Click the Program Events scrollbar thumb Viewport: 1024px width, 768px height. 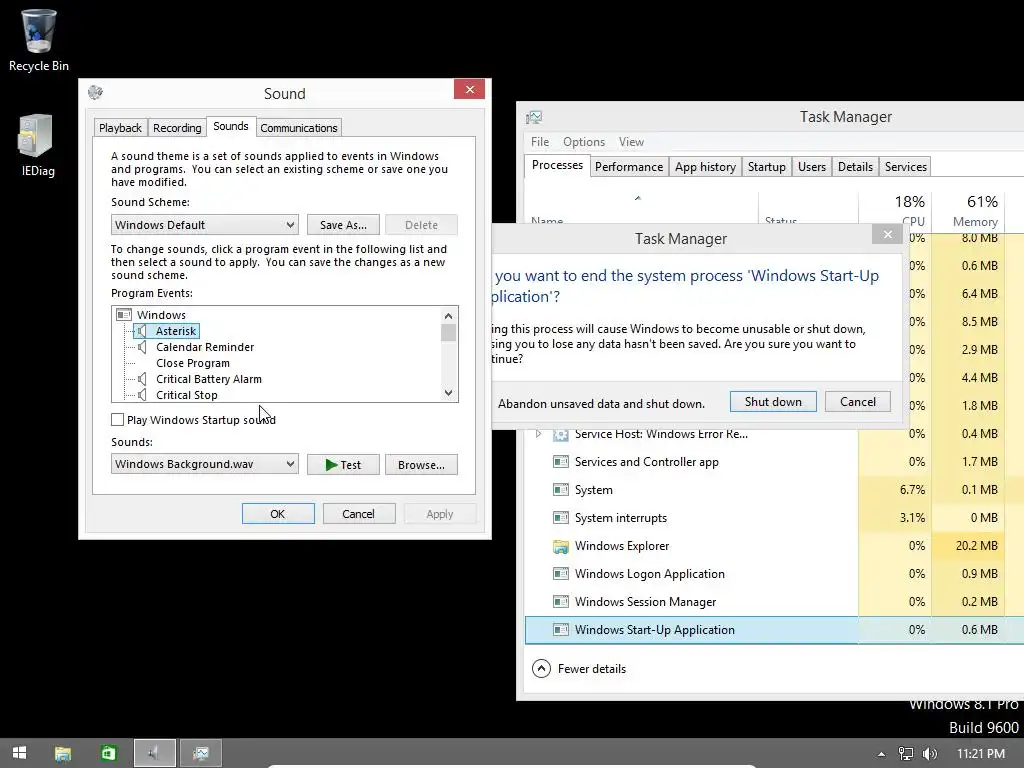[448, 332]
